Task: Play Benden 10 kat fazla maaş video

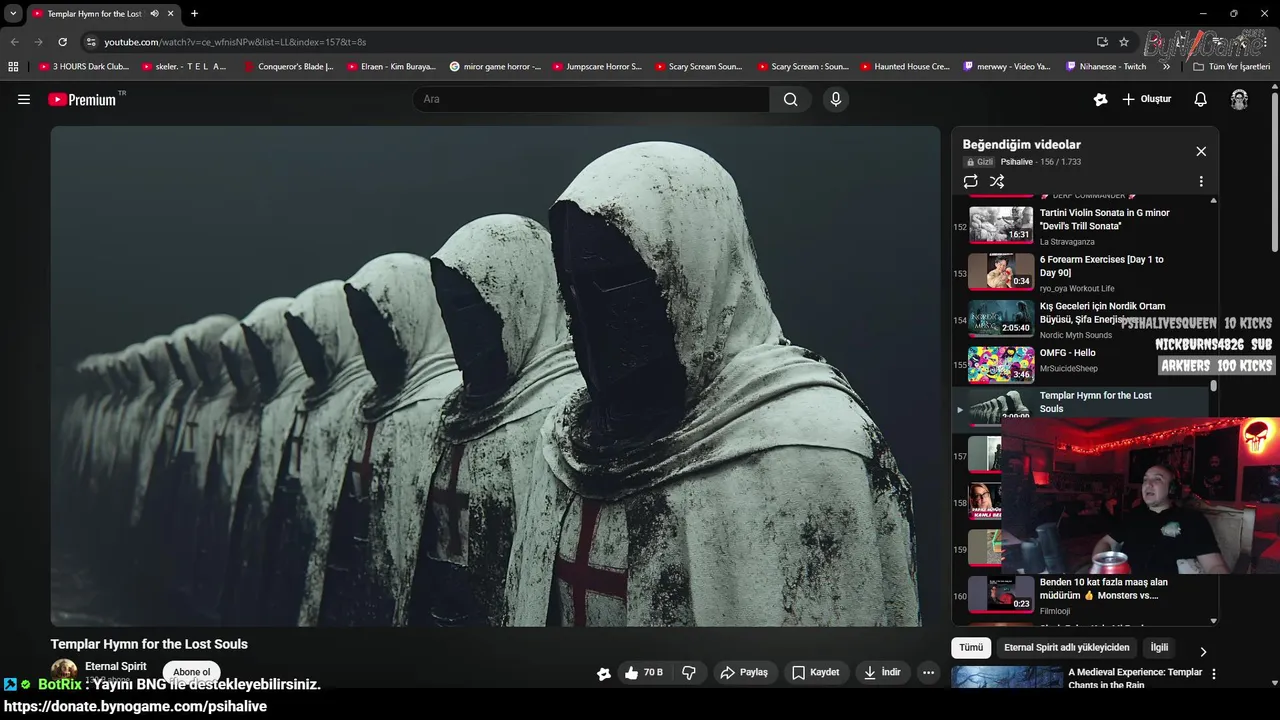Action: (x=1080, y=595)
